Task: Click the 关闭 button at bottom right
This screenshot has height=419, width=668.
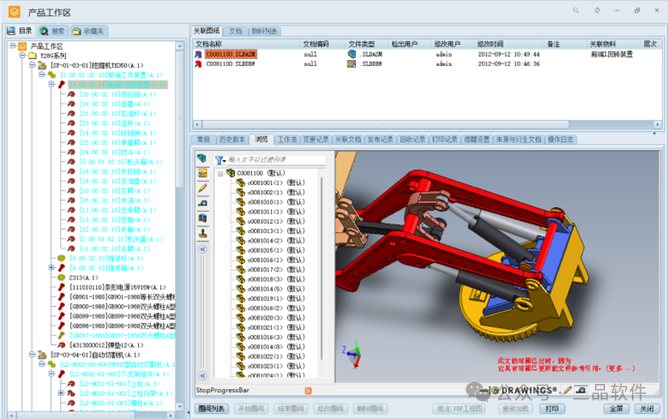Action: (x=646, y=408)
